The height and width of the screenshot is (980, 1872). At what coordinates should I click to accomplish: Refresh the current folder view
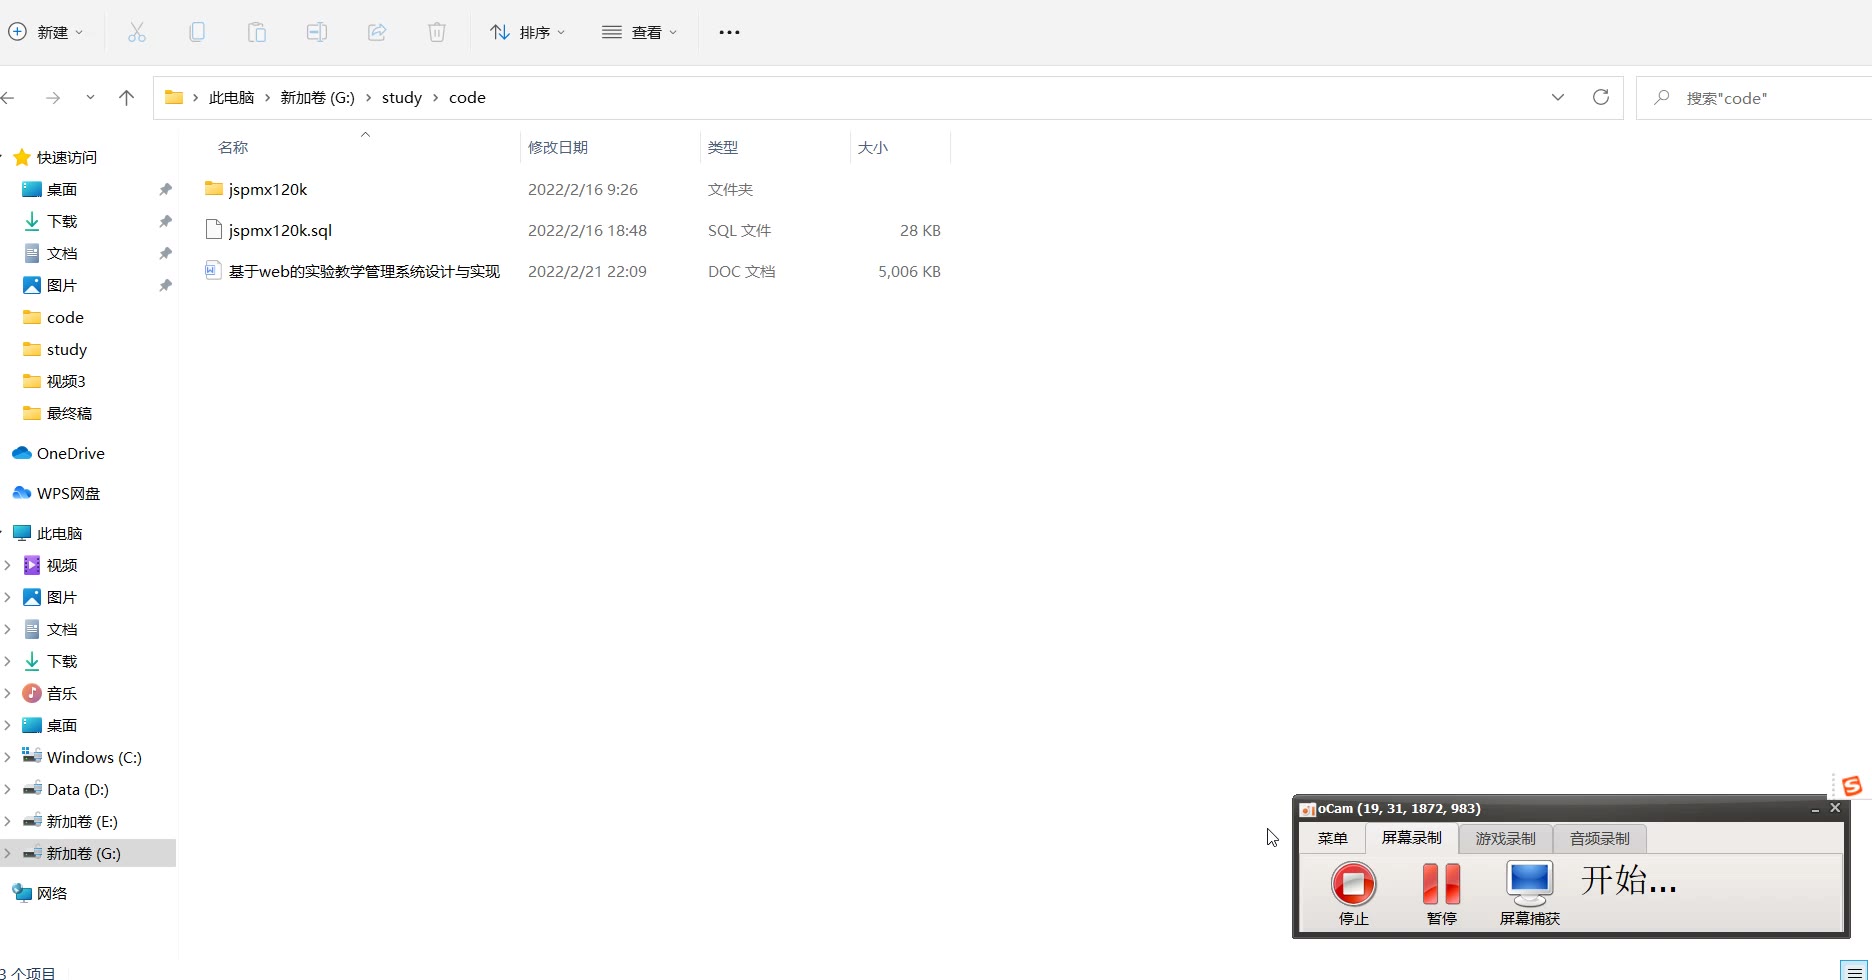click(1601, 97)
